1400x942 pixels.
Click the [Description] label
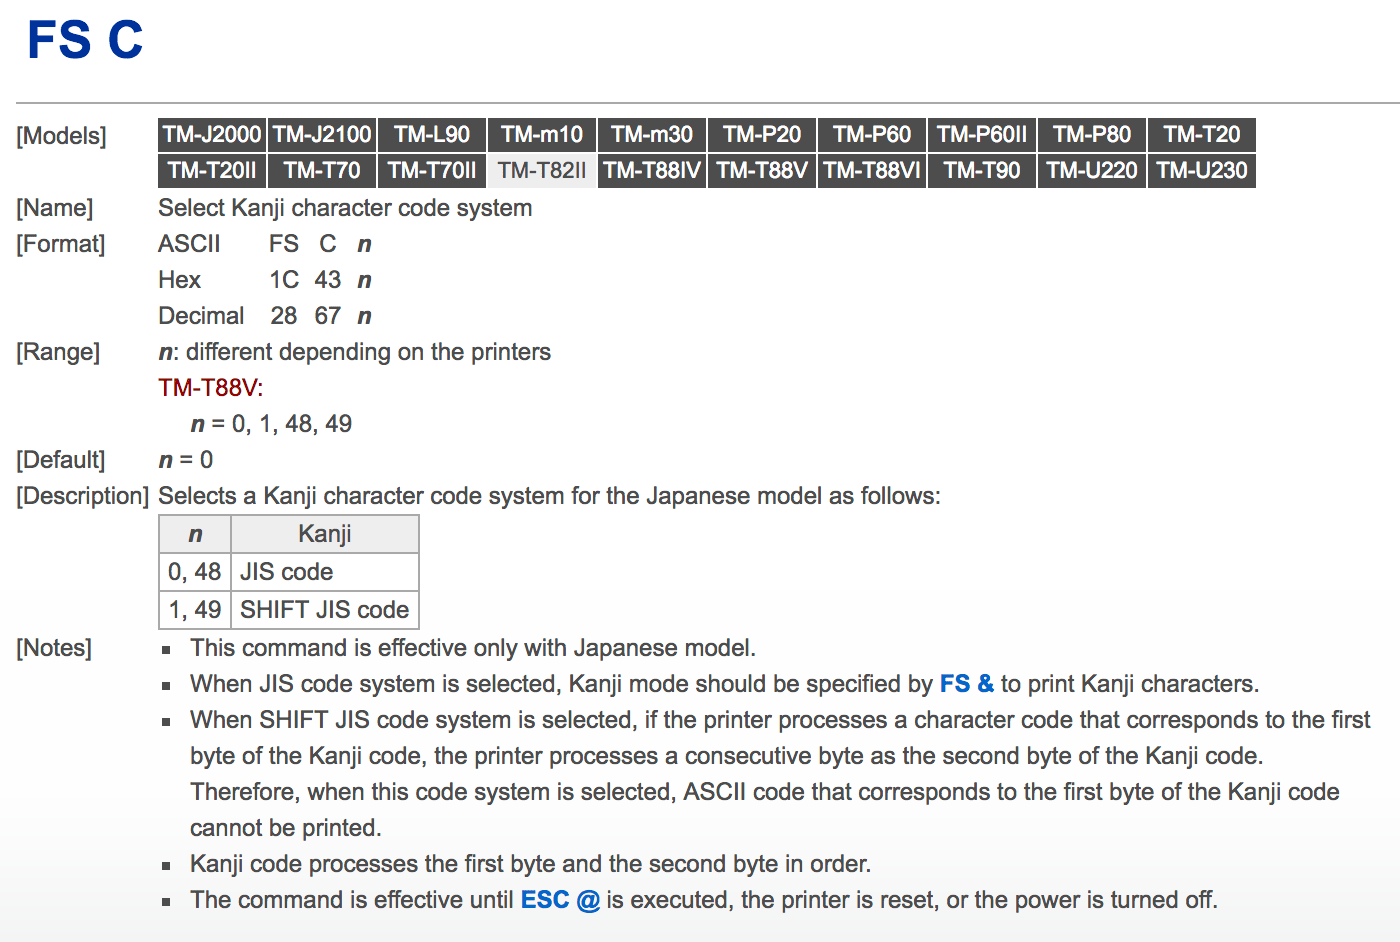[x=82, y=496]
